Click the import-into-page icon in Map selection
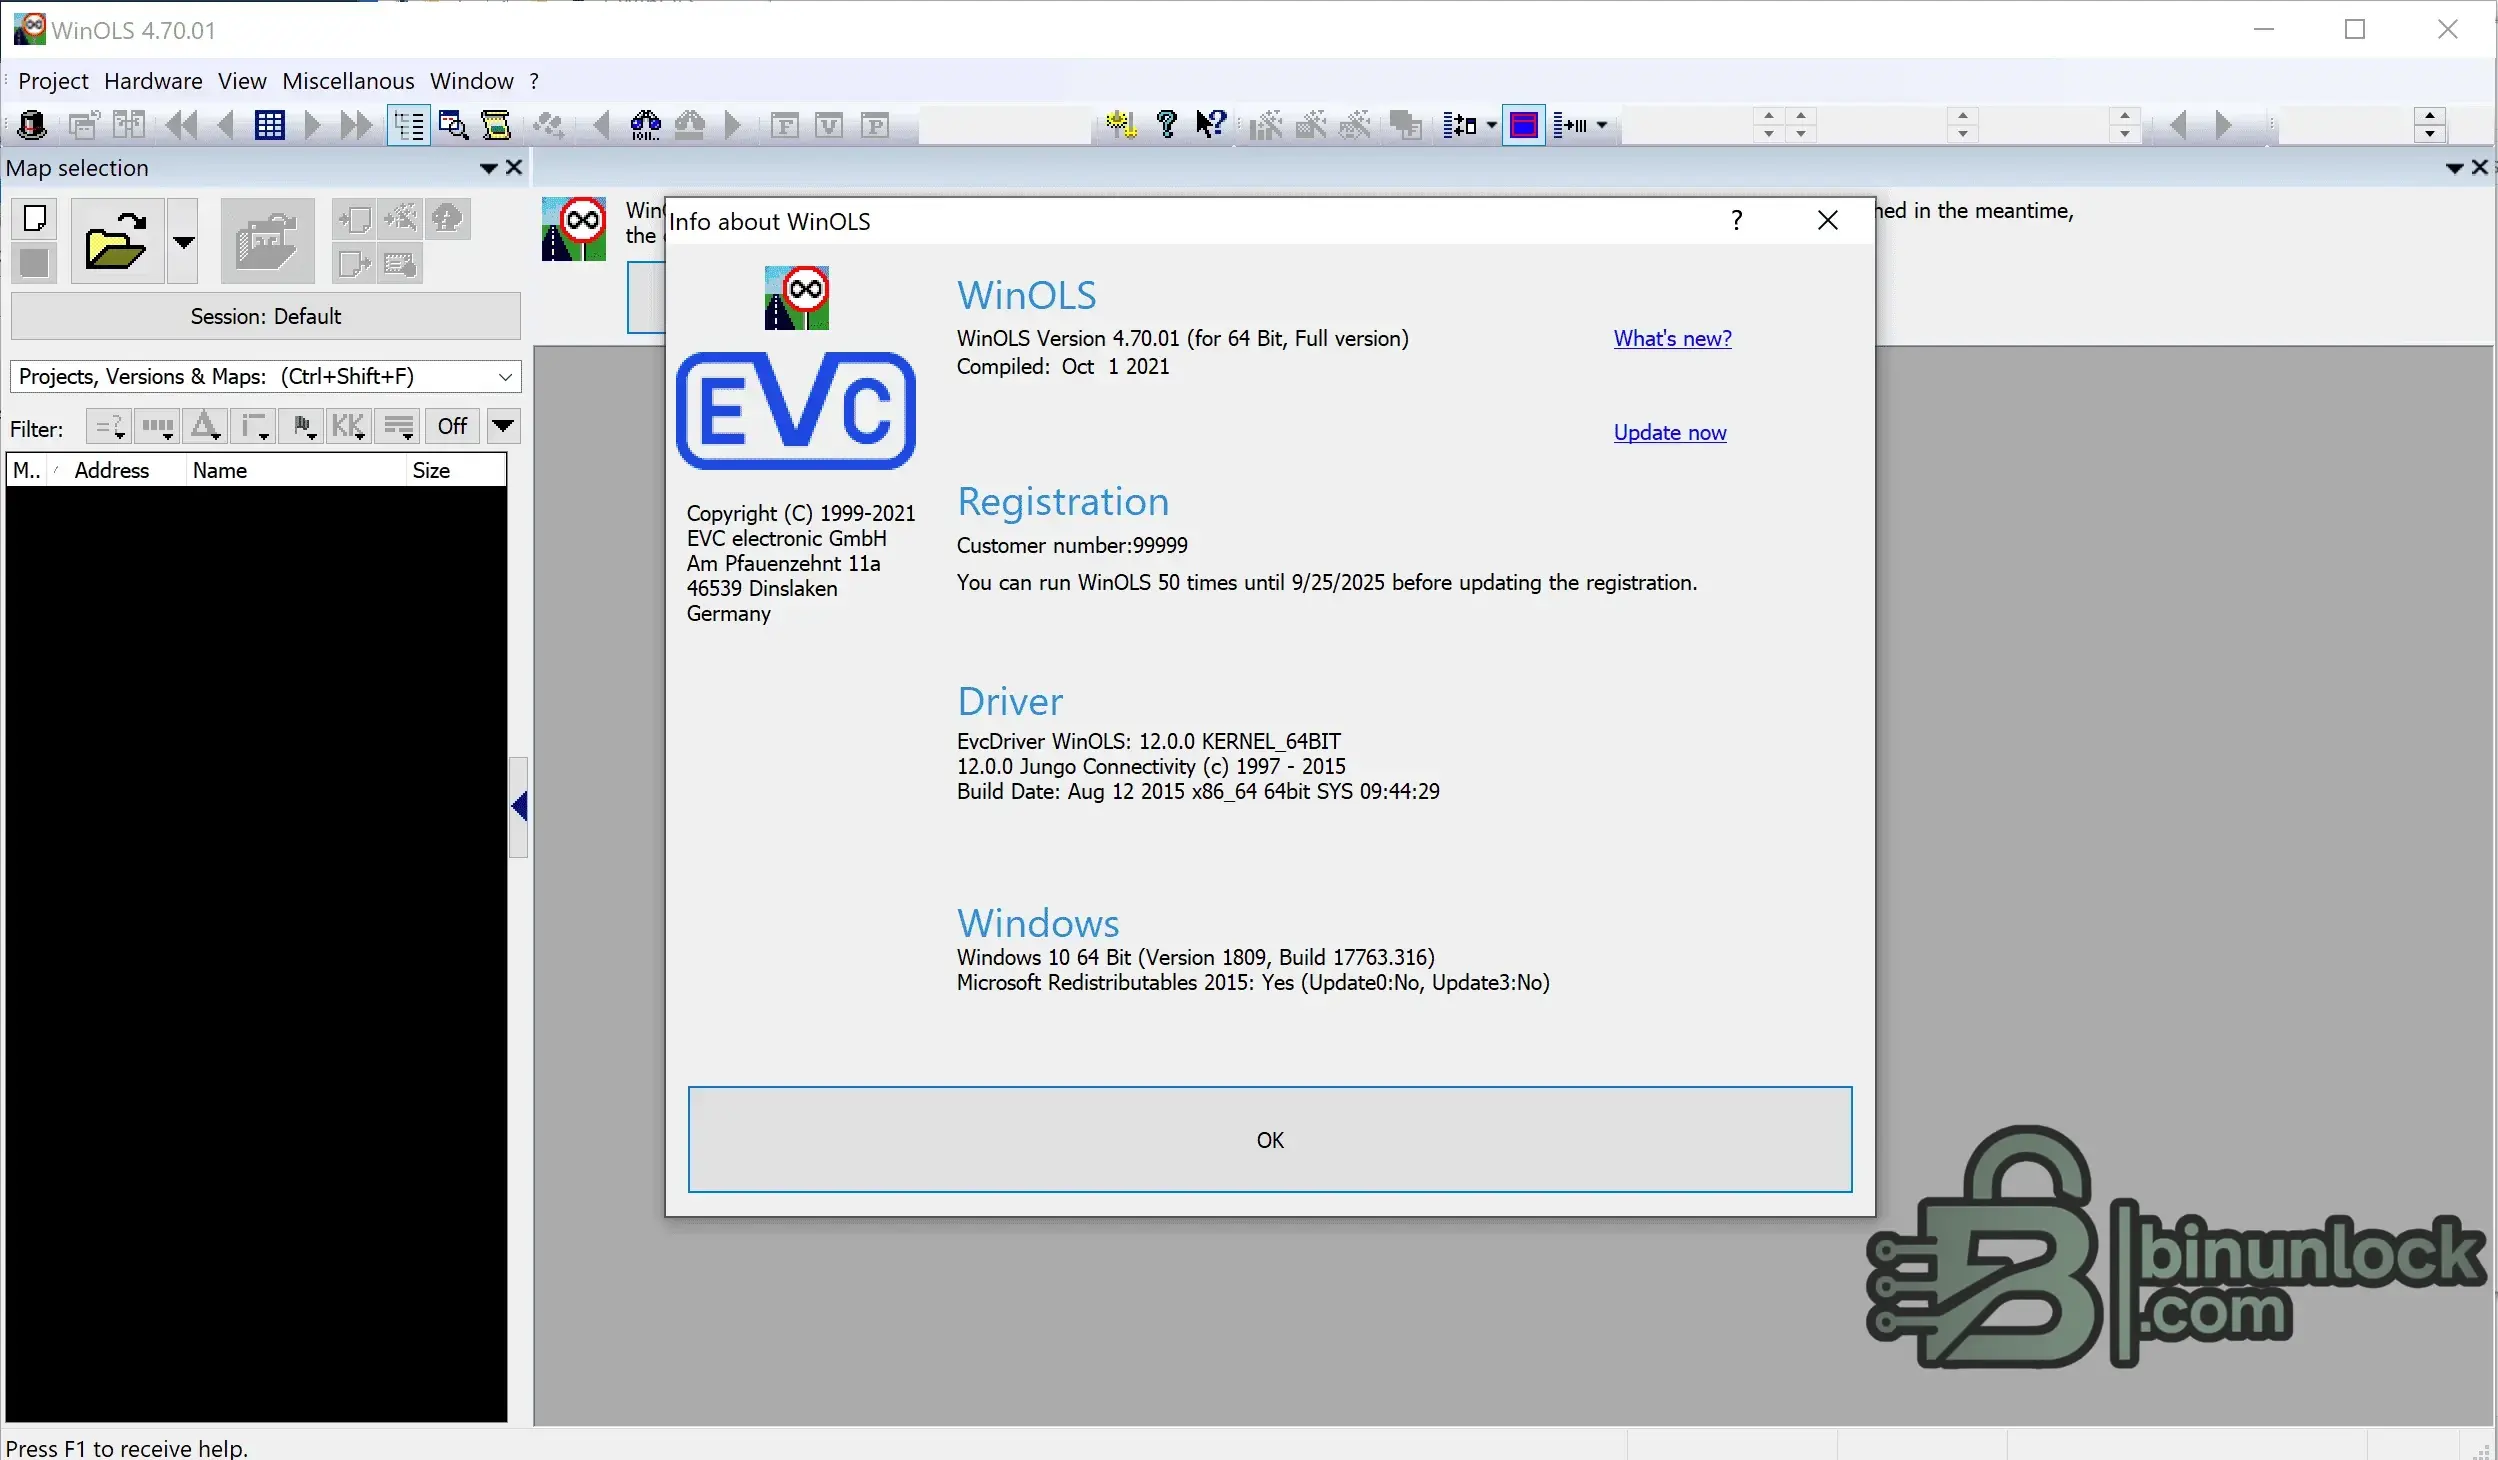The width and height of the screenshot is (2498, 1460). point(355,219)
